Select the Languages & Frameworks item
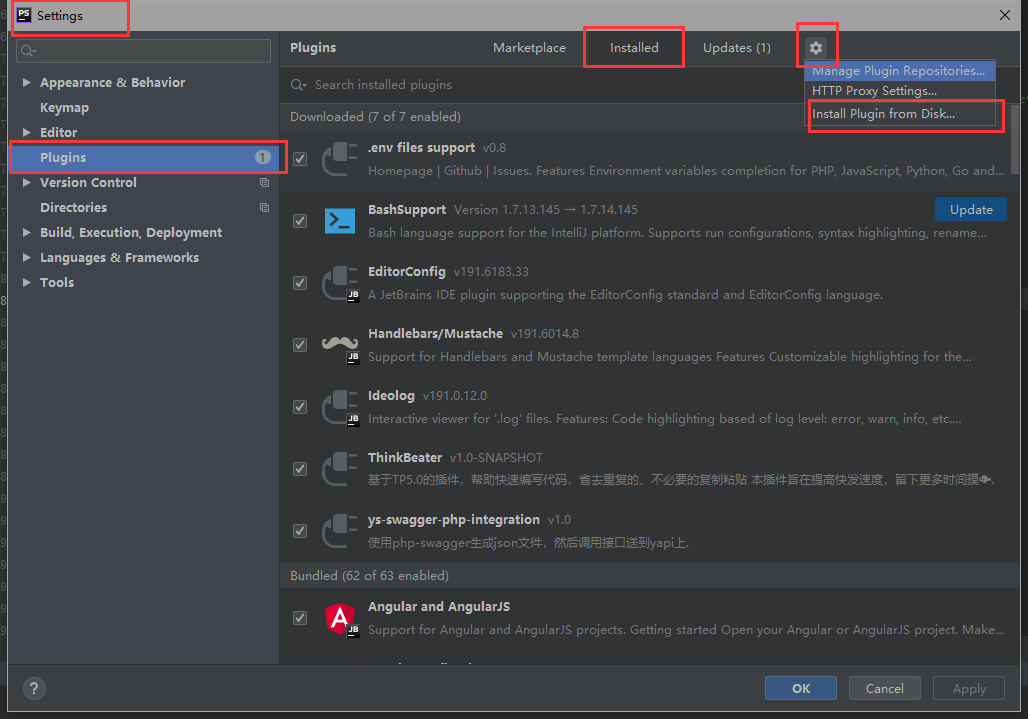Image resolution: width=1028 pixels, height=719 pixels. pyautogui.click(x=119, y=258)
